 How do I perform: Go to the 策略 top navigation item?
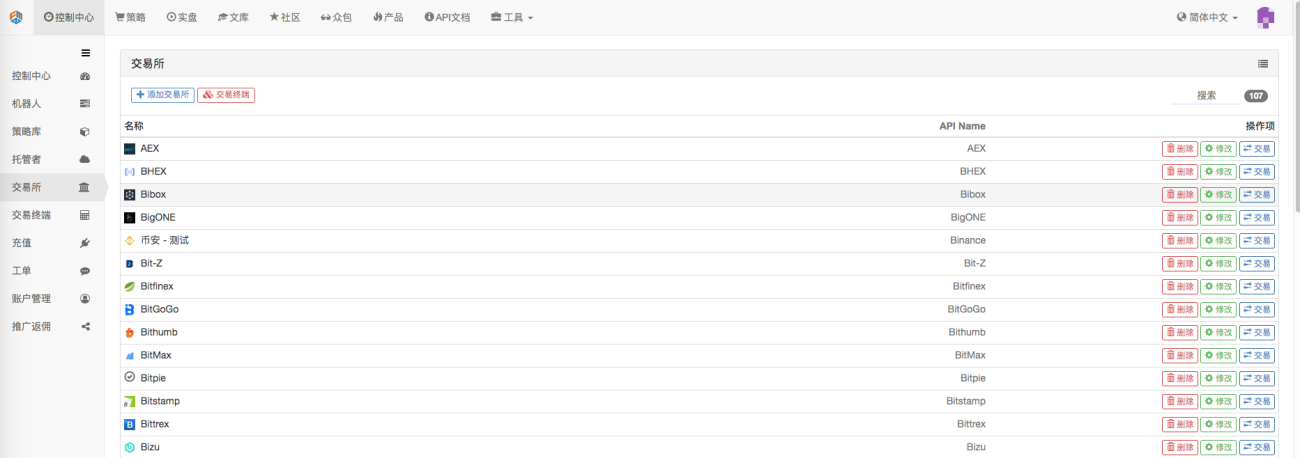pyautogui.click(x=130, y=17)
